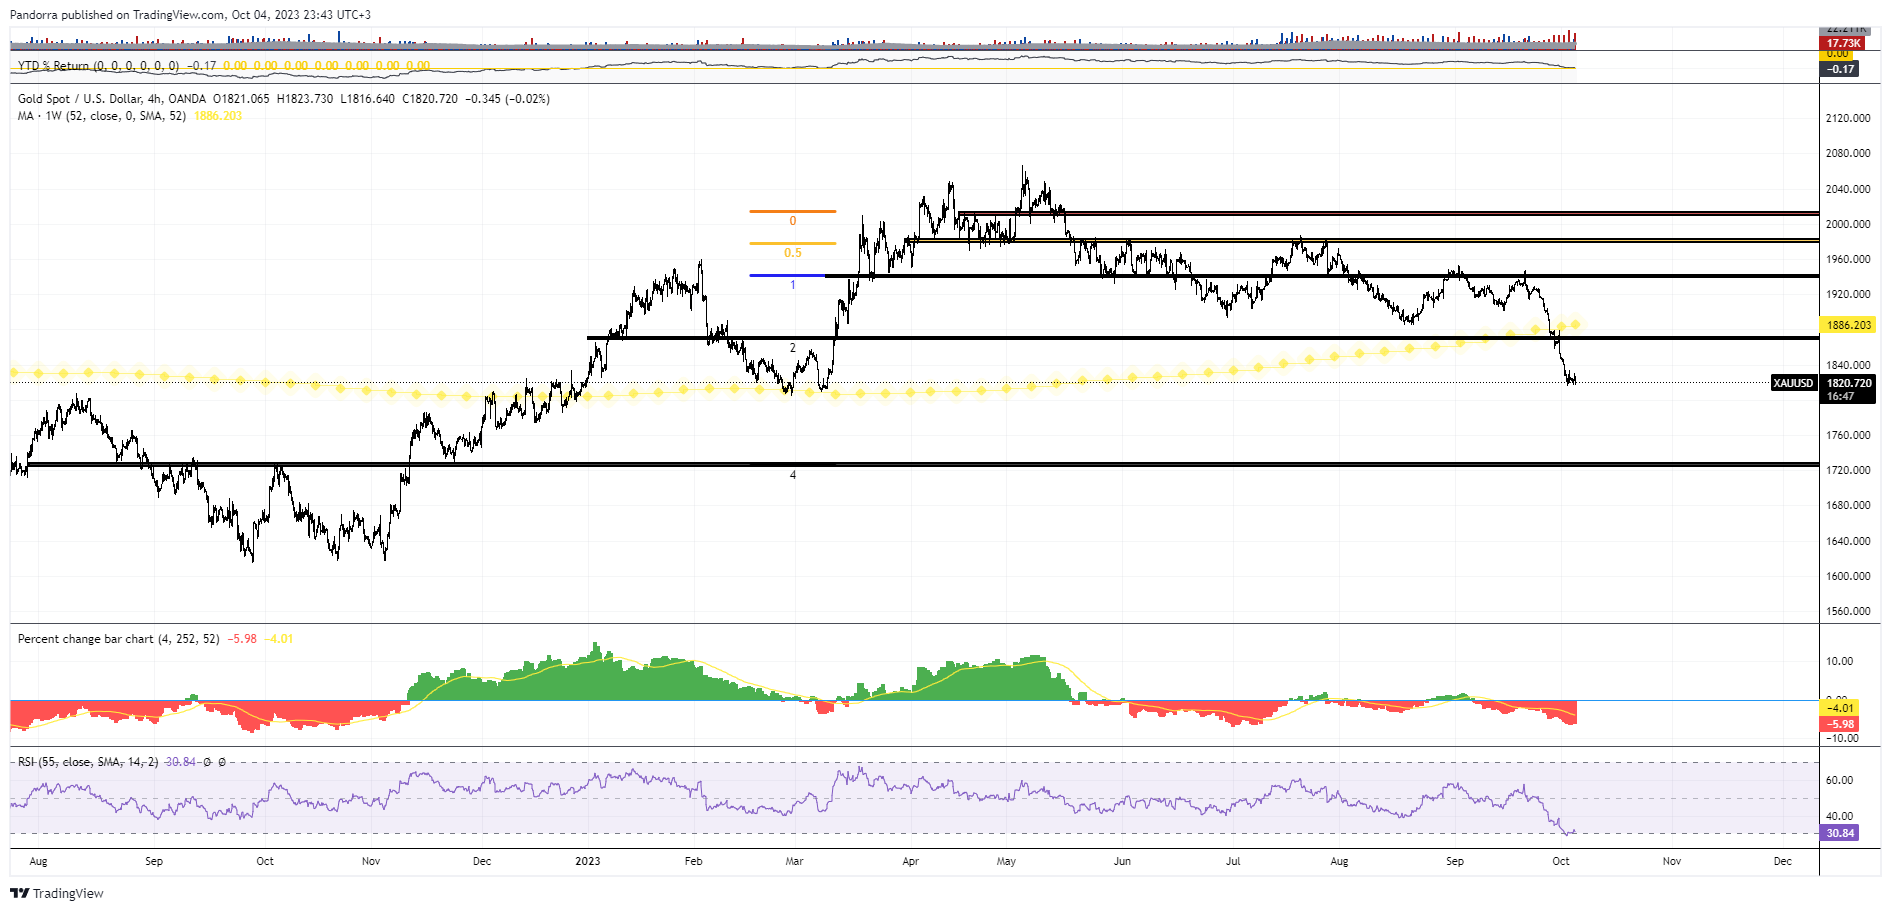Screen dimensions: 1891x911
Task: Click the red -5.98 value in Percent change legend
Action: 242,639
